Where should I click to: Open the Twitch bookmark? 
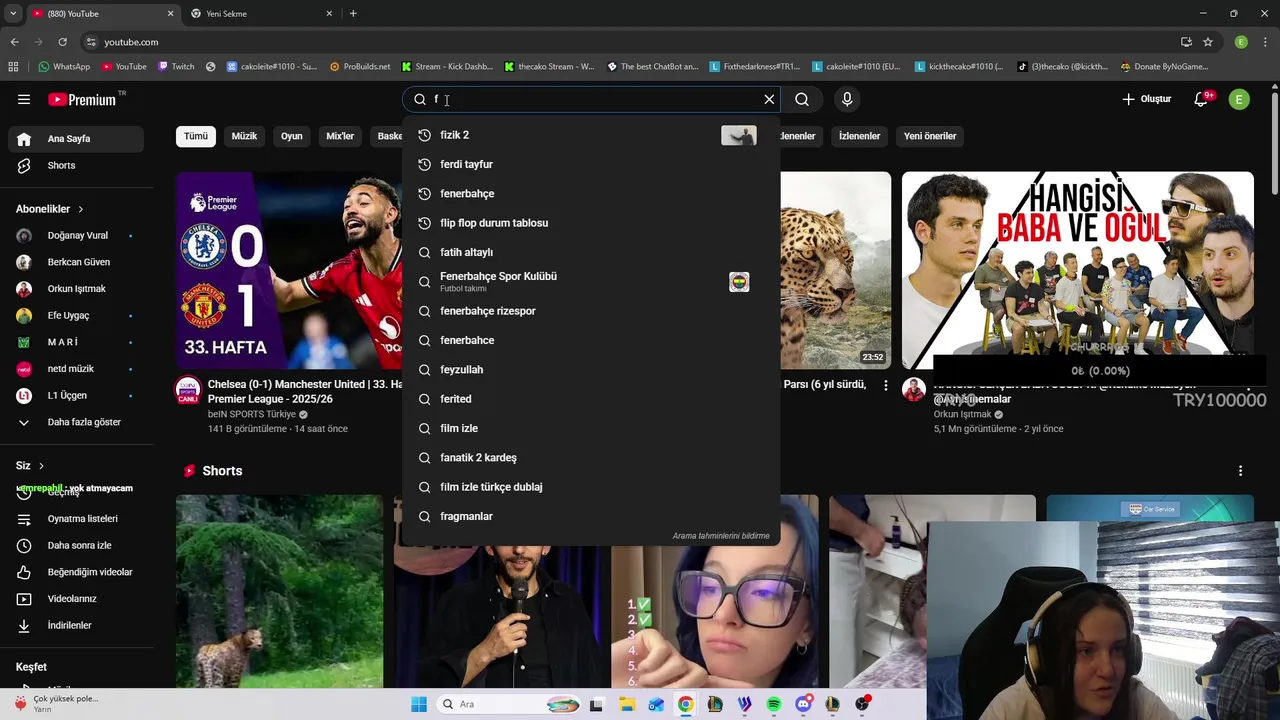176,67
